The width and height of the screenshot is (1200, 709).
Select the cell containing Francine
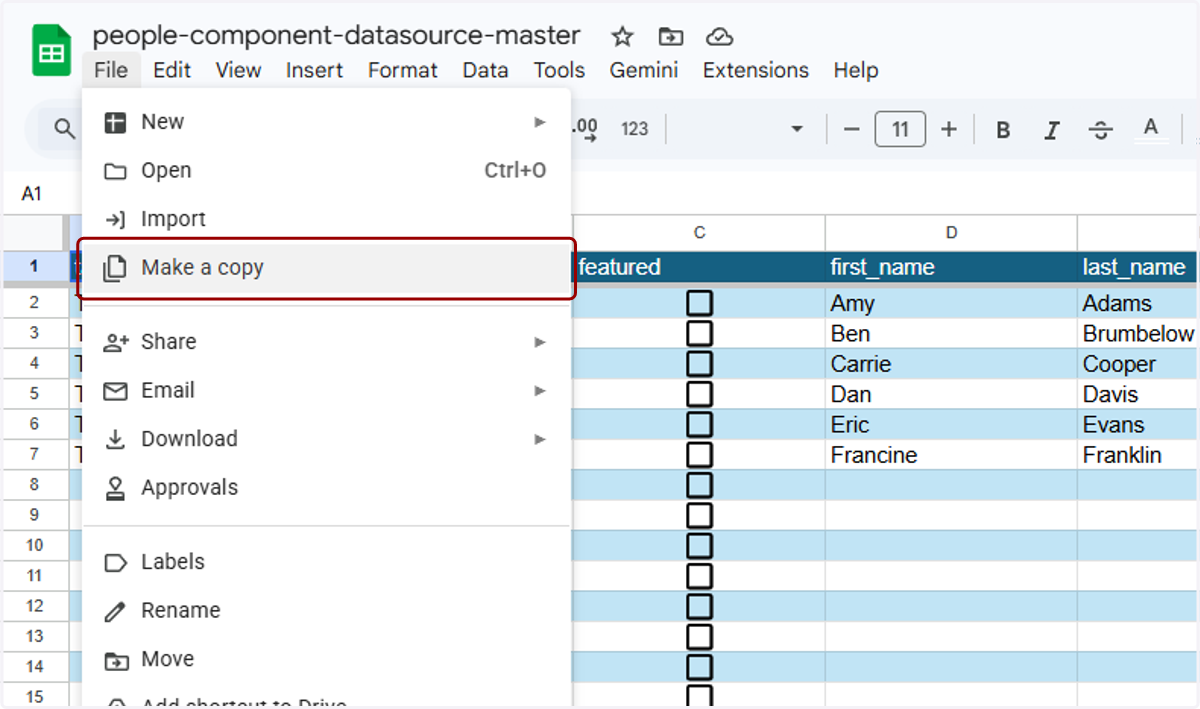click(951, 455)
